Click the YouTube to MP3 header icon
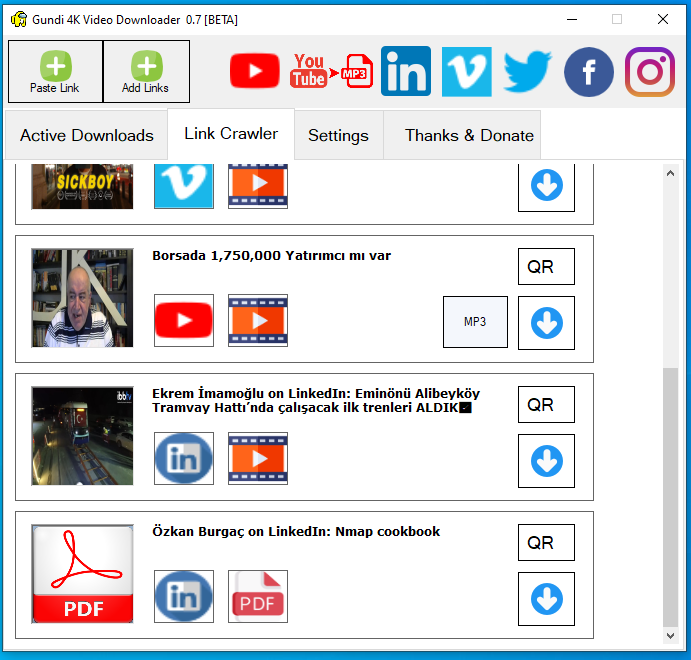Image resolution: width=691 pixels, height=660 pixels. pos(331,71)
